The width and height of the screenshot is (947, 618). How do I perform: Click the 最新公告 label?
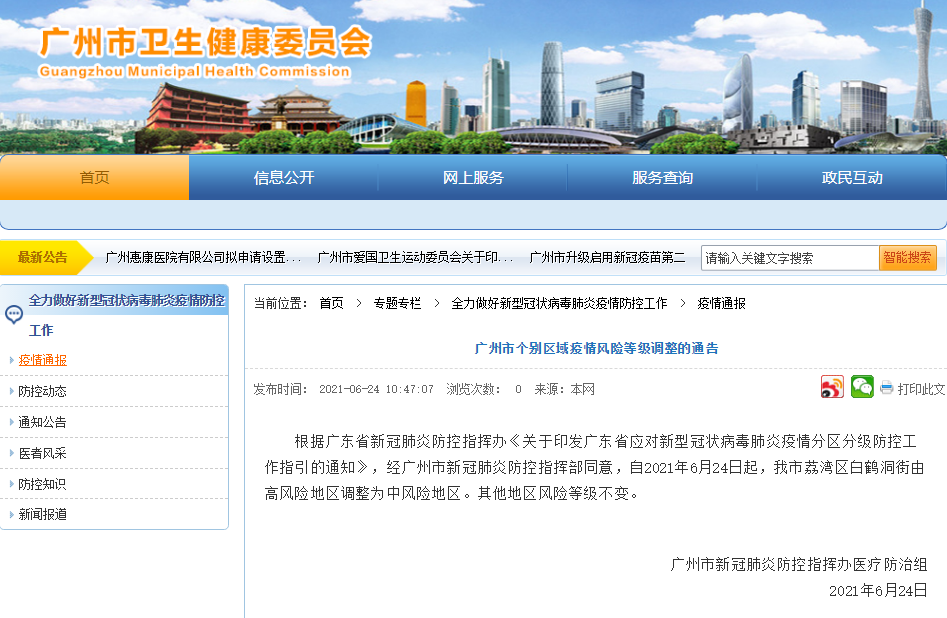[x=42, y=257]
